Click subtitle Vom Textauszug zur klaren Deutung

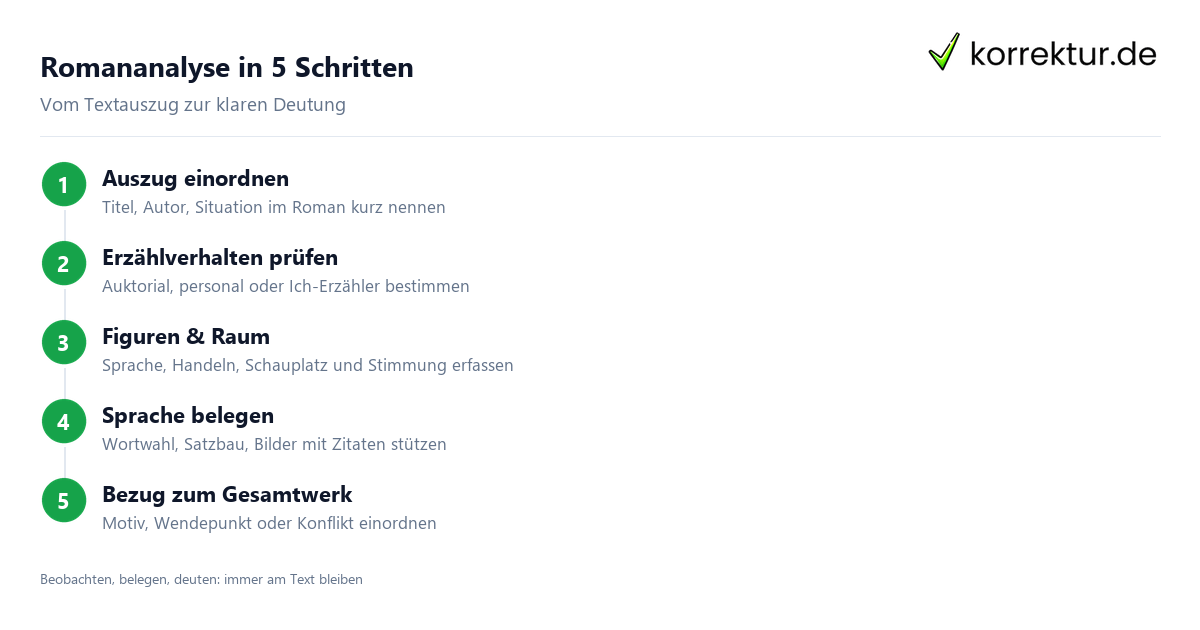(193, 105)
